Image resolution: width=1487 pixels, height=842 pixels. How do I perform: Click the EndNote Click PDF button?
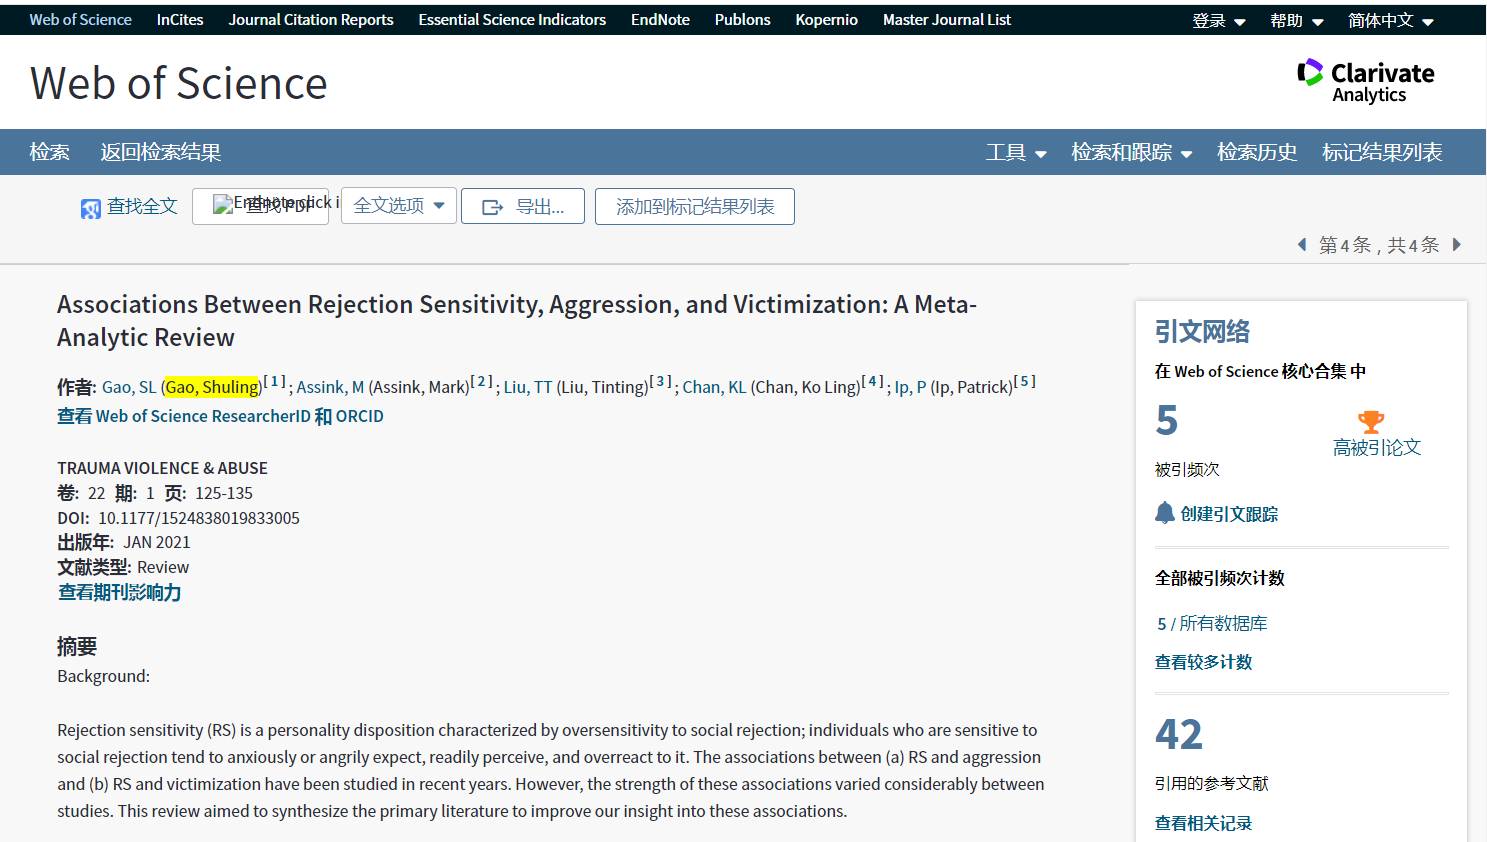coord(260,206)
